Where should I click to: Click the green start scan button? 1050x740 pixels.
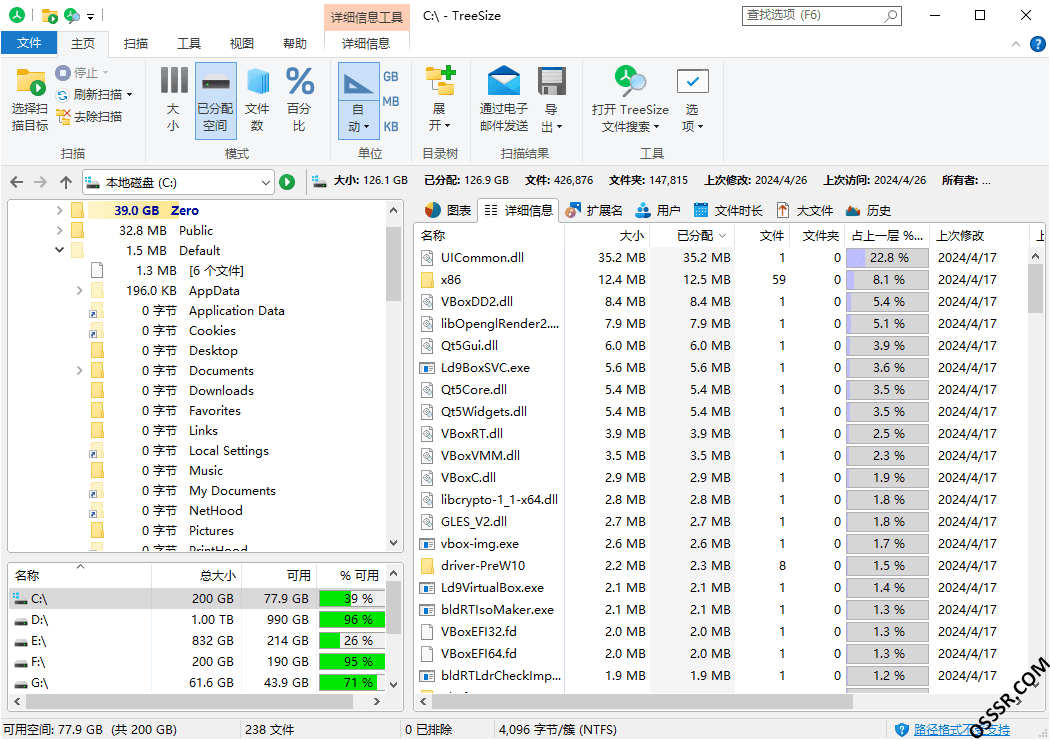tap(287, 182)
